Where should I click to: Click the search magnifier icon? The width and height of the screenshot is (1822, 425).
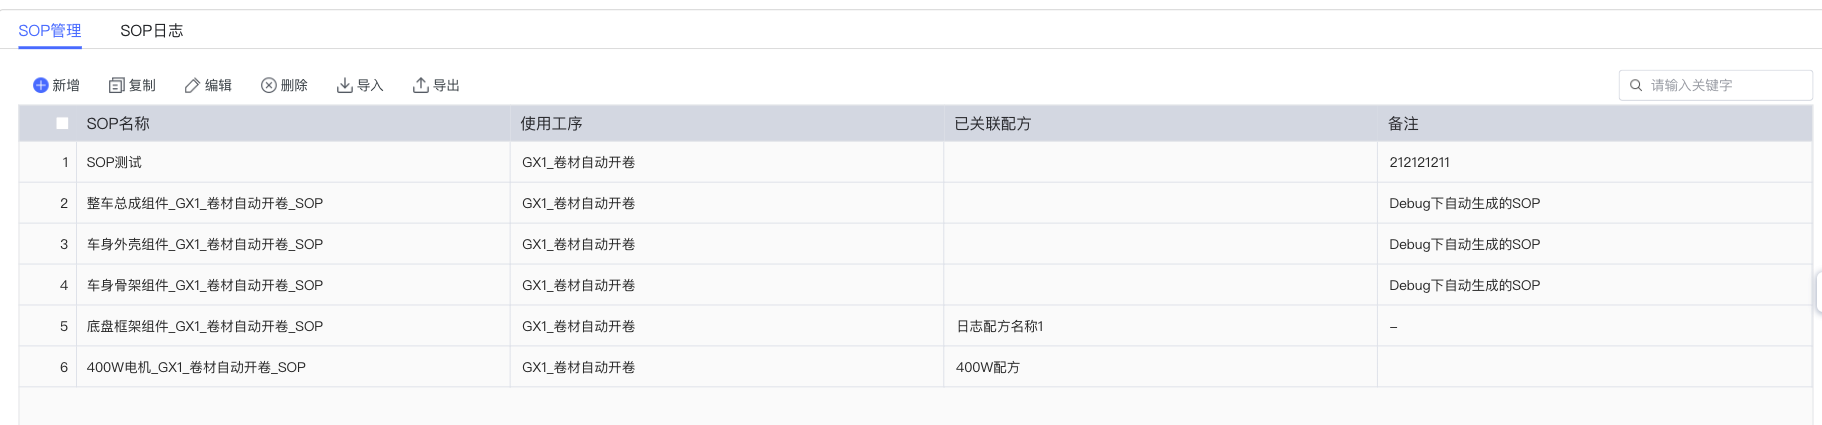[x=1636, y=86]
